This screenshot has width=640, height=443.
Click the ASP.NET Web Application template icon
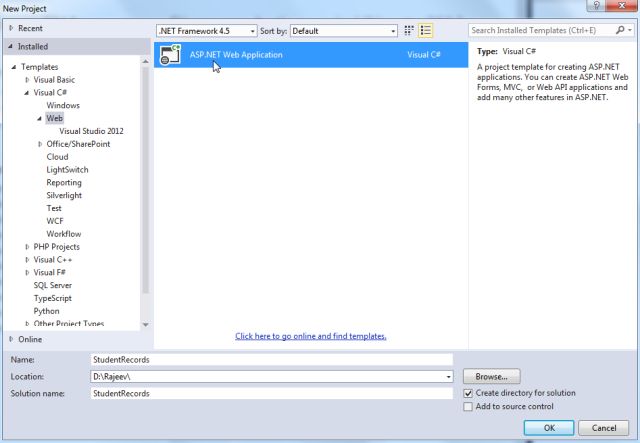(170, 55)
